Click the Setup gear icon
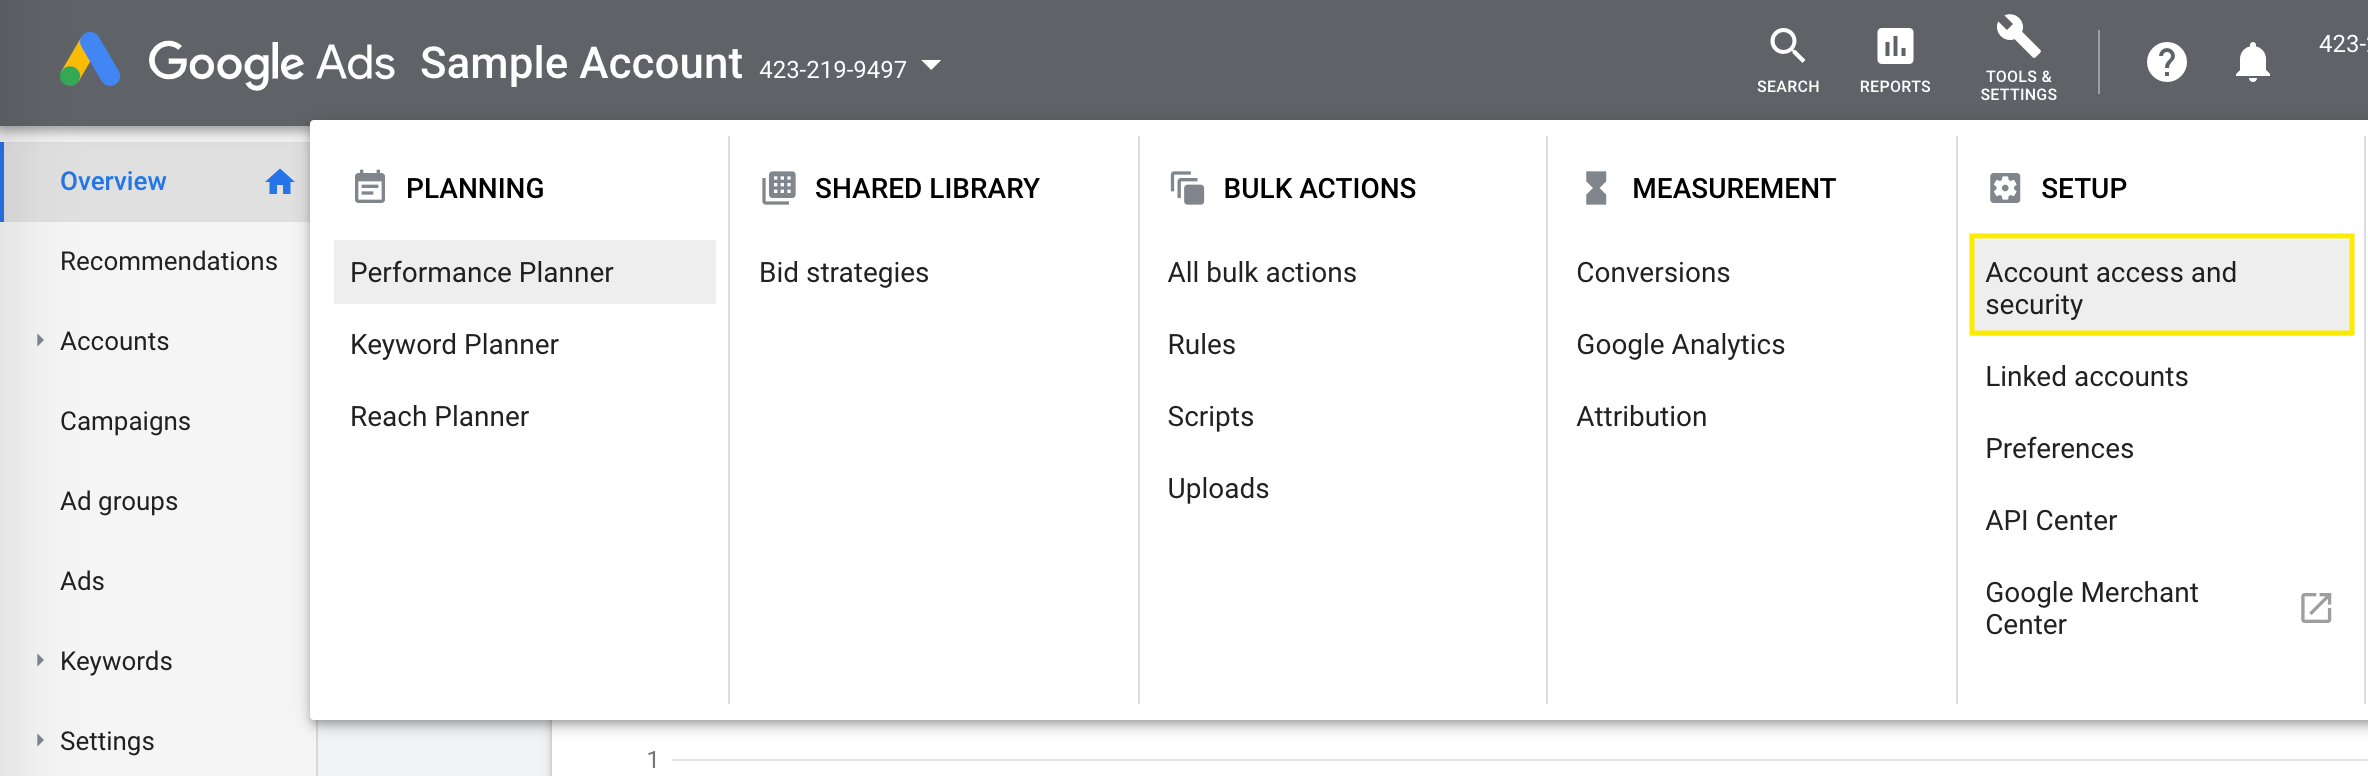 coord(2005,187)
